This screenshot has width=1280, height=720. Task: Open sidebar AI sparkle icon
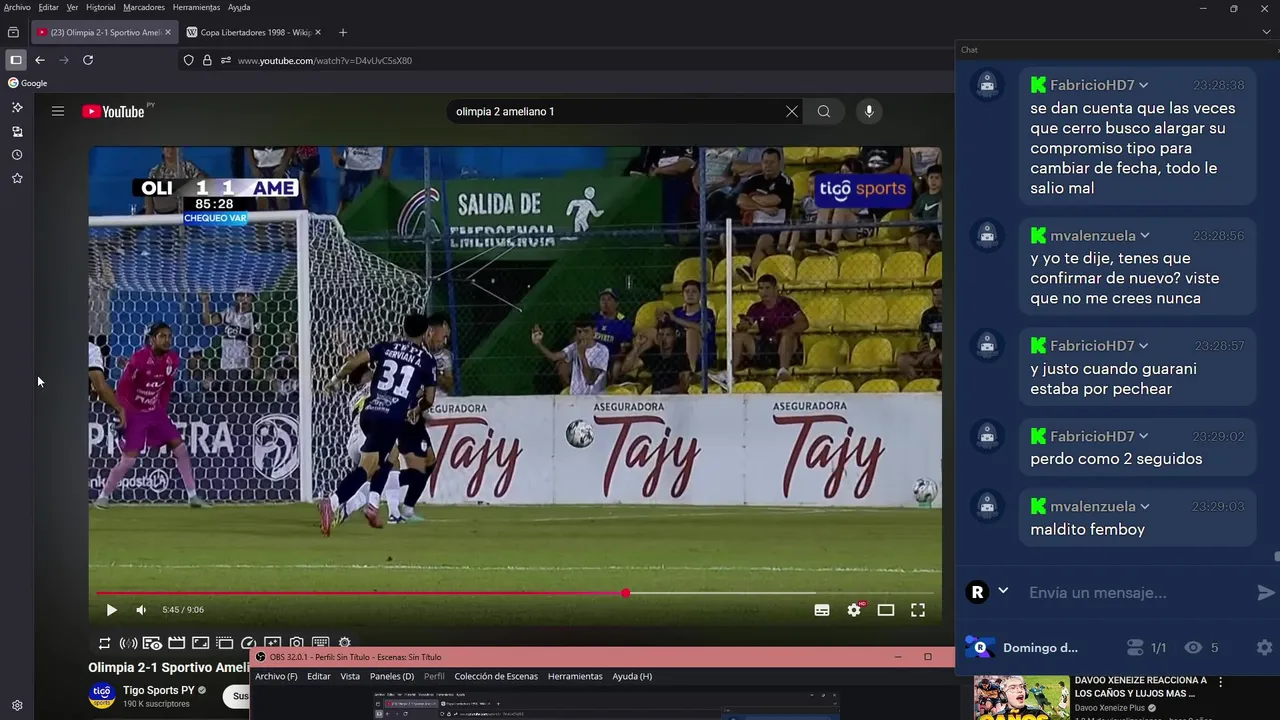[x=17, y=107]
